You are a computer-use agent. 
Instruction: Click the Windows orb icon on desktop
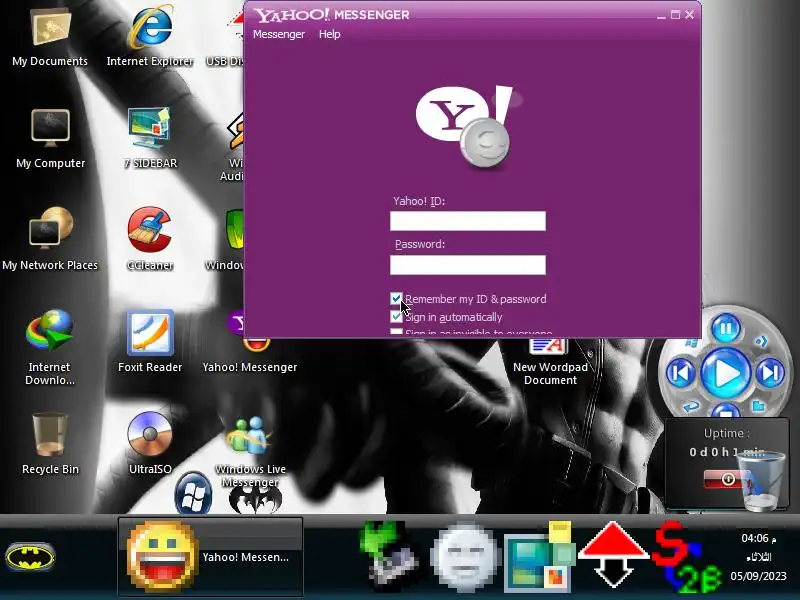(x=193, y=494)
